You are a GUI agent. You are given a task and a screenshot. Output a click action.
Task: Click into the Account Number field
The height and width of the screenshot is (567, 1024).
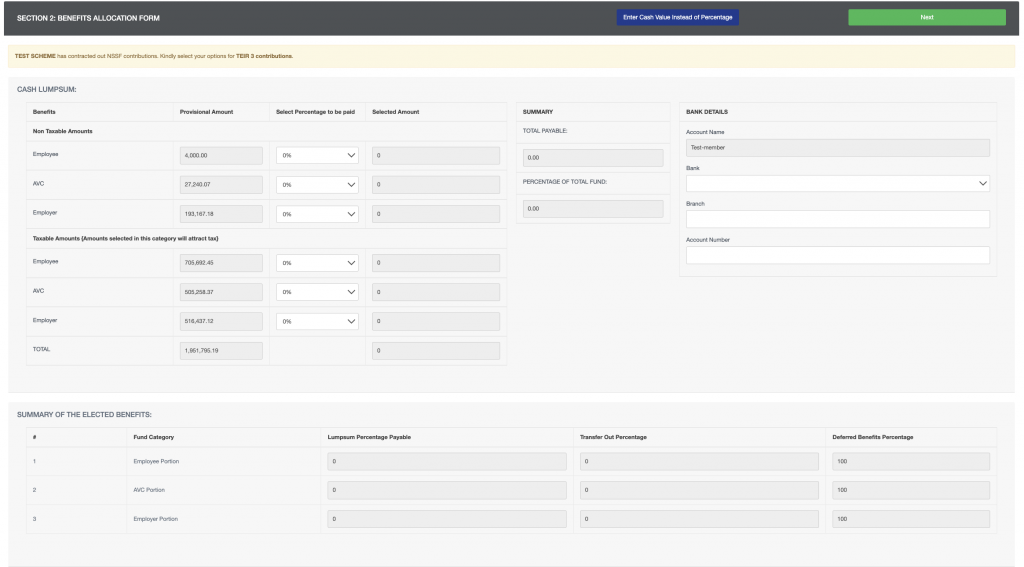coord(837,255)
